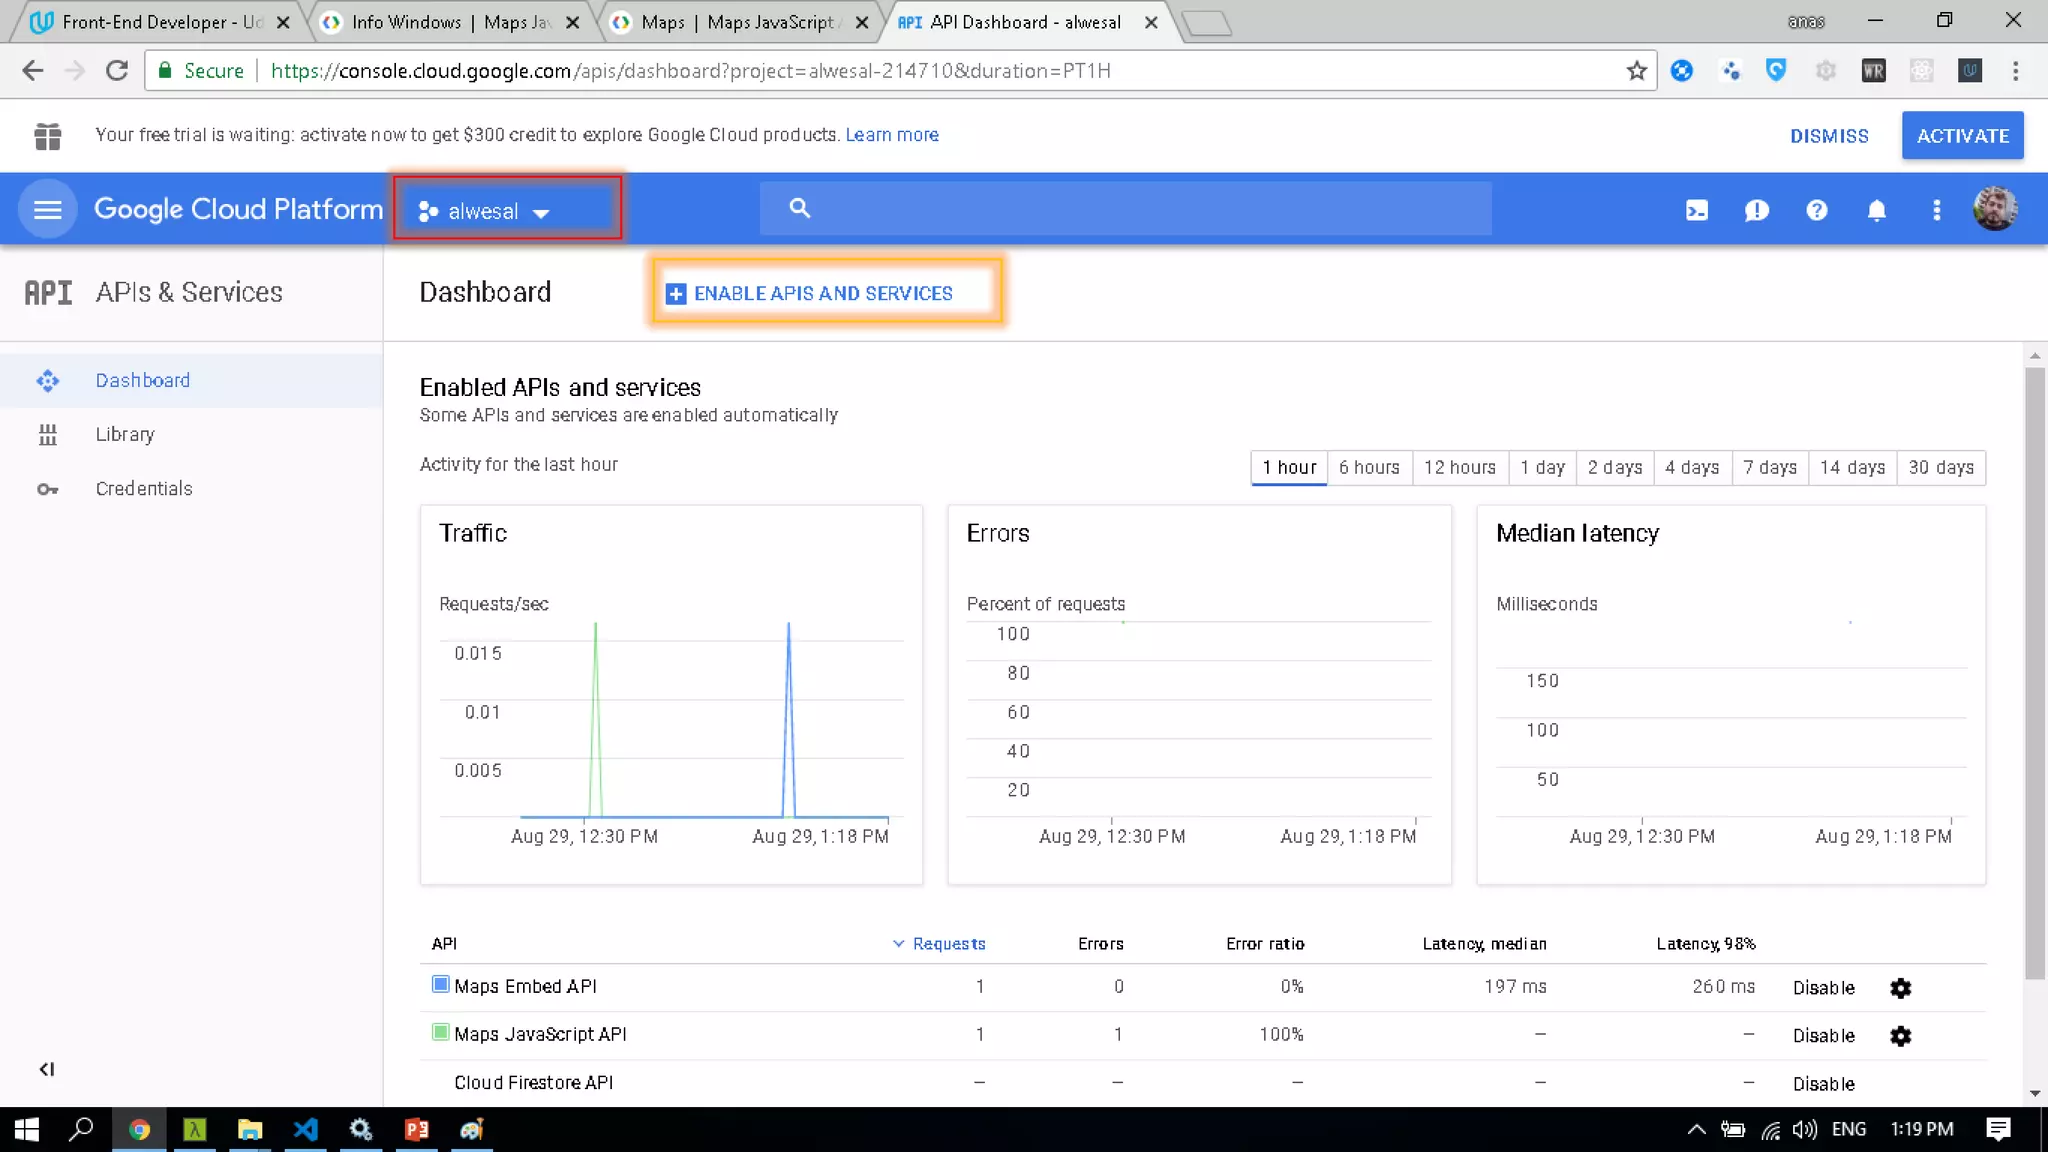Click the Cloud Platform search field
This screenshot has width=2048, height=1152.
click(1140, 208)
